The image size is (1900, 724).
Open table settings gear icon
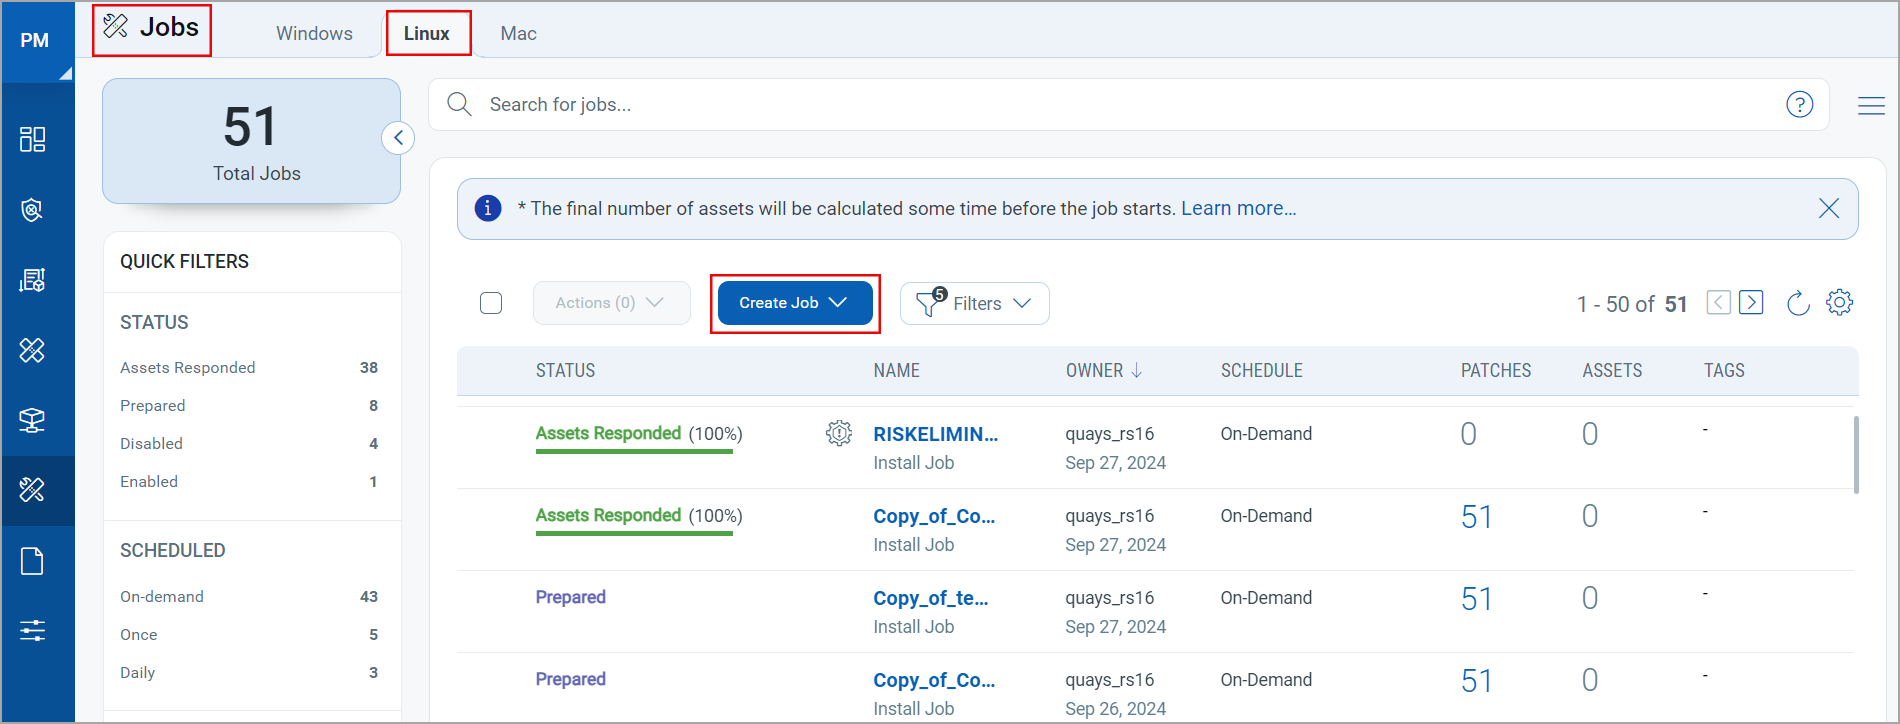point(1839,303)
